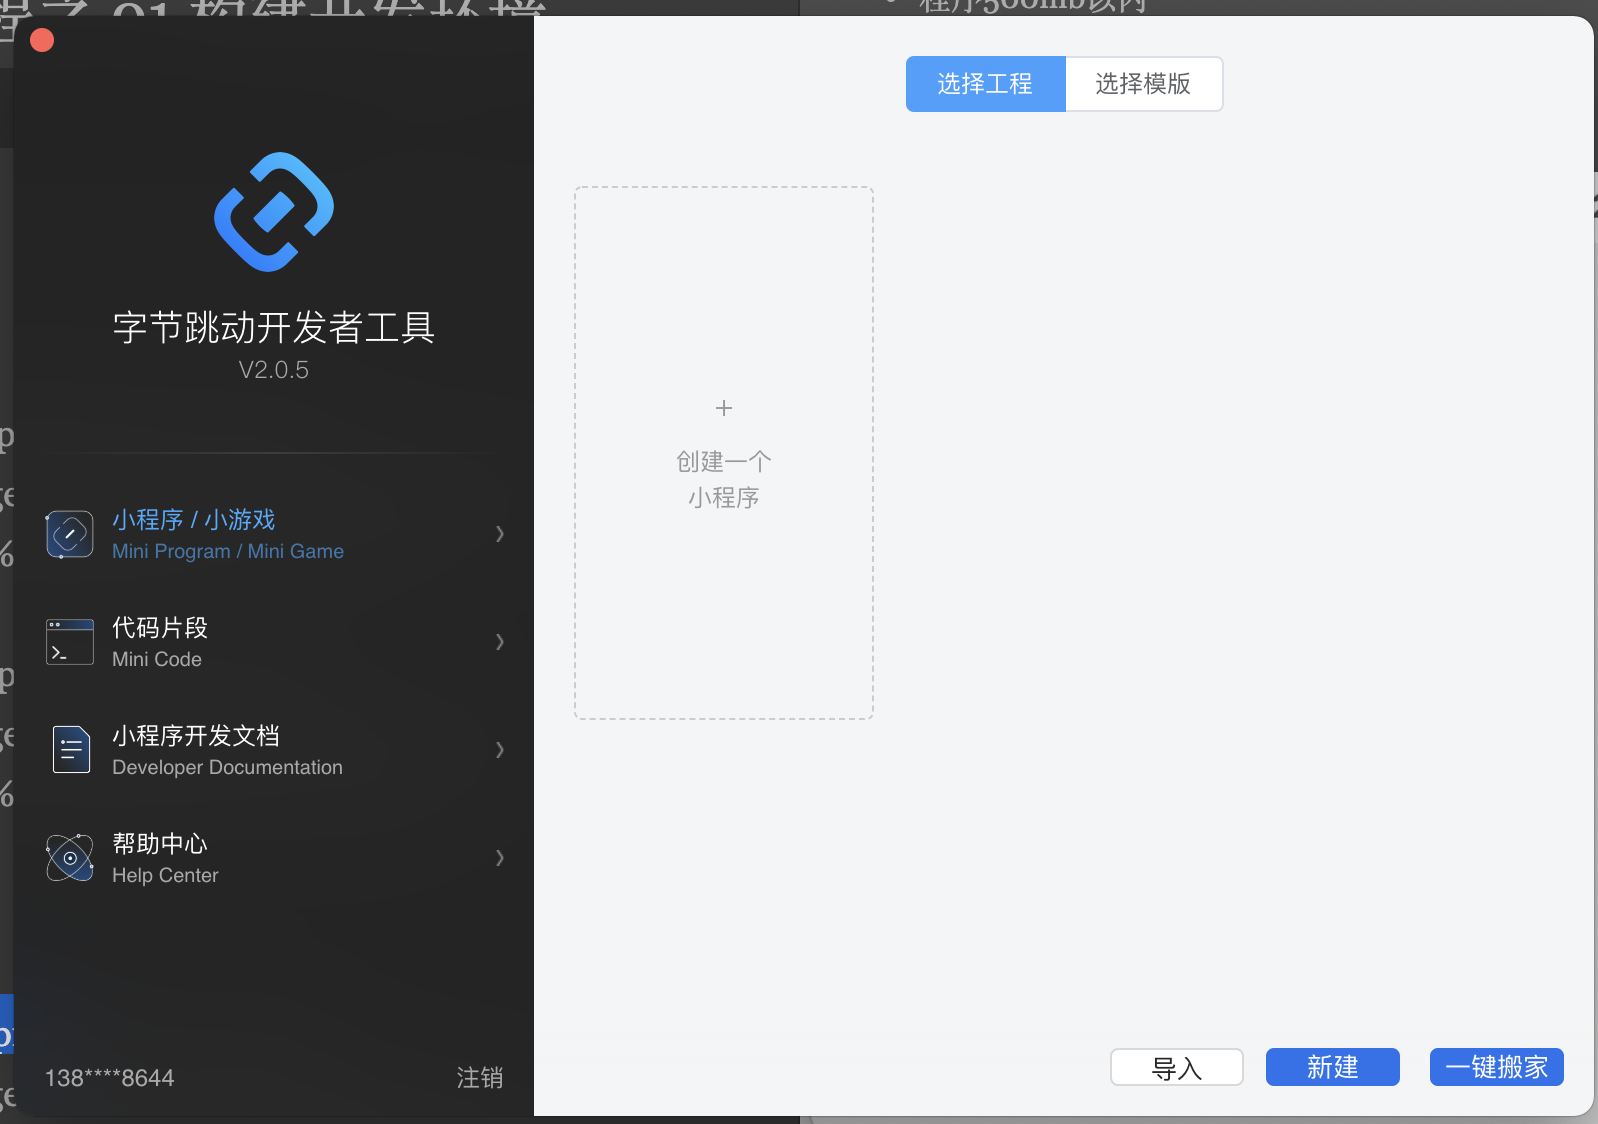Screen dimensions: 1598x1124
Task: Open 小程序开发文档 Developer Documentation
Action: tap(274, 750)
